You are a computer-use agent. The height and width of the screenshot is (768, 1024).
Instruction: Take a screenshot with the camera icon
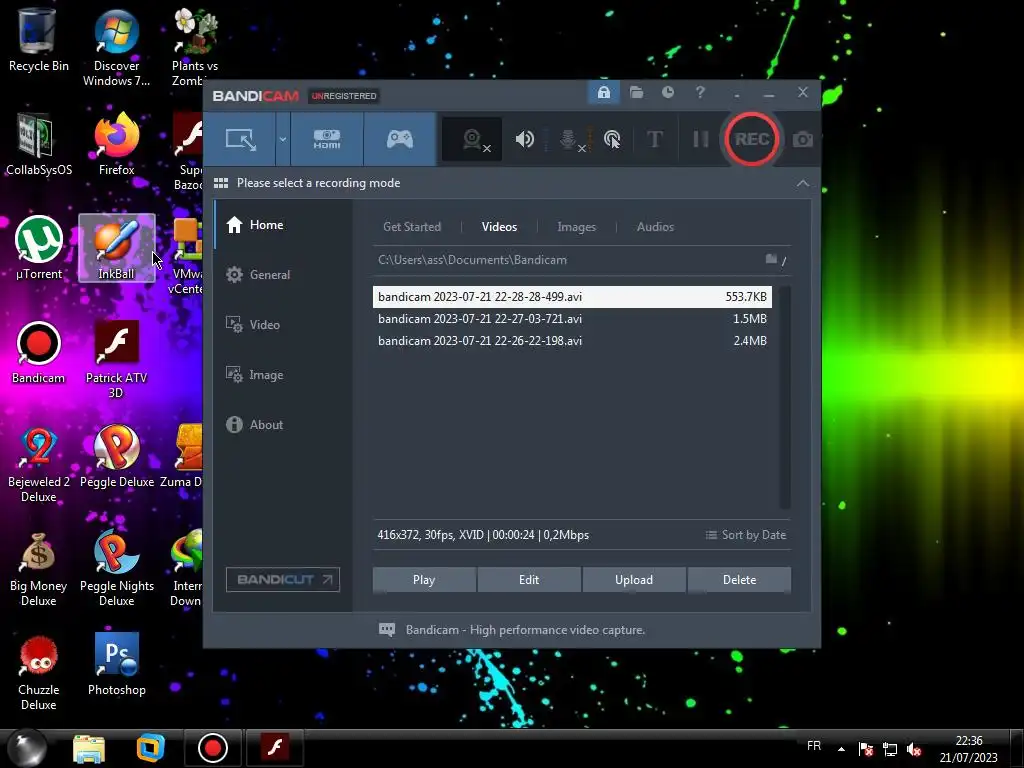tap(803, 139)
